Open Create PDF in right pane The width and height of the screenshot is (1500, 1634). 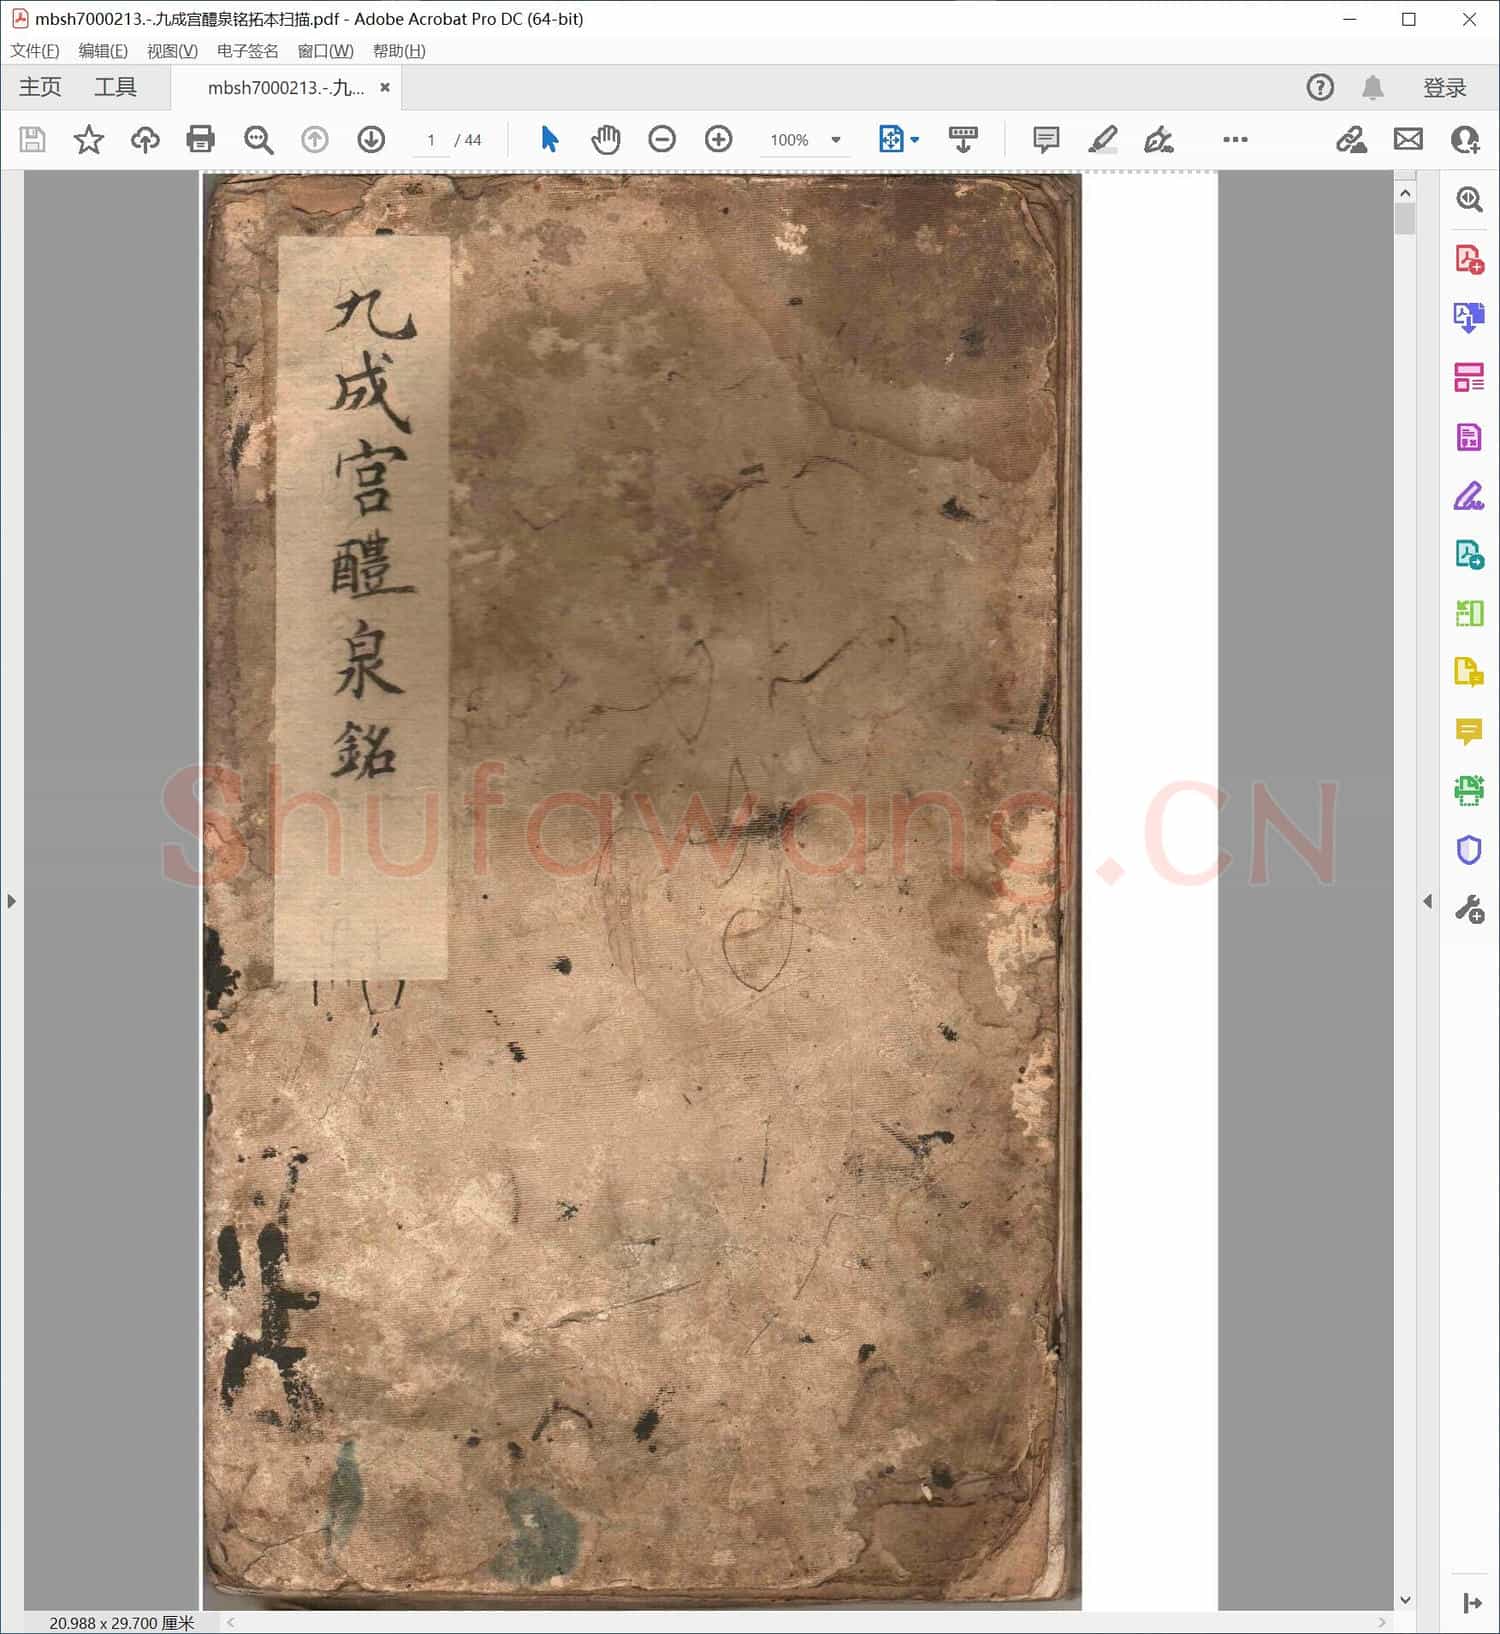[1469, 259]
